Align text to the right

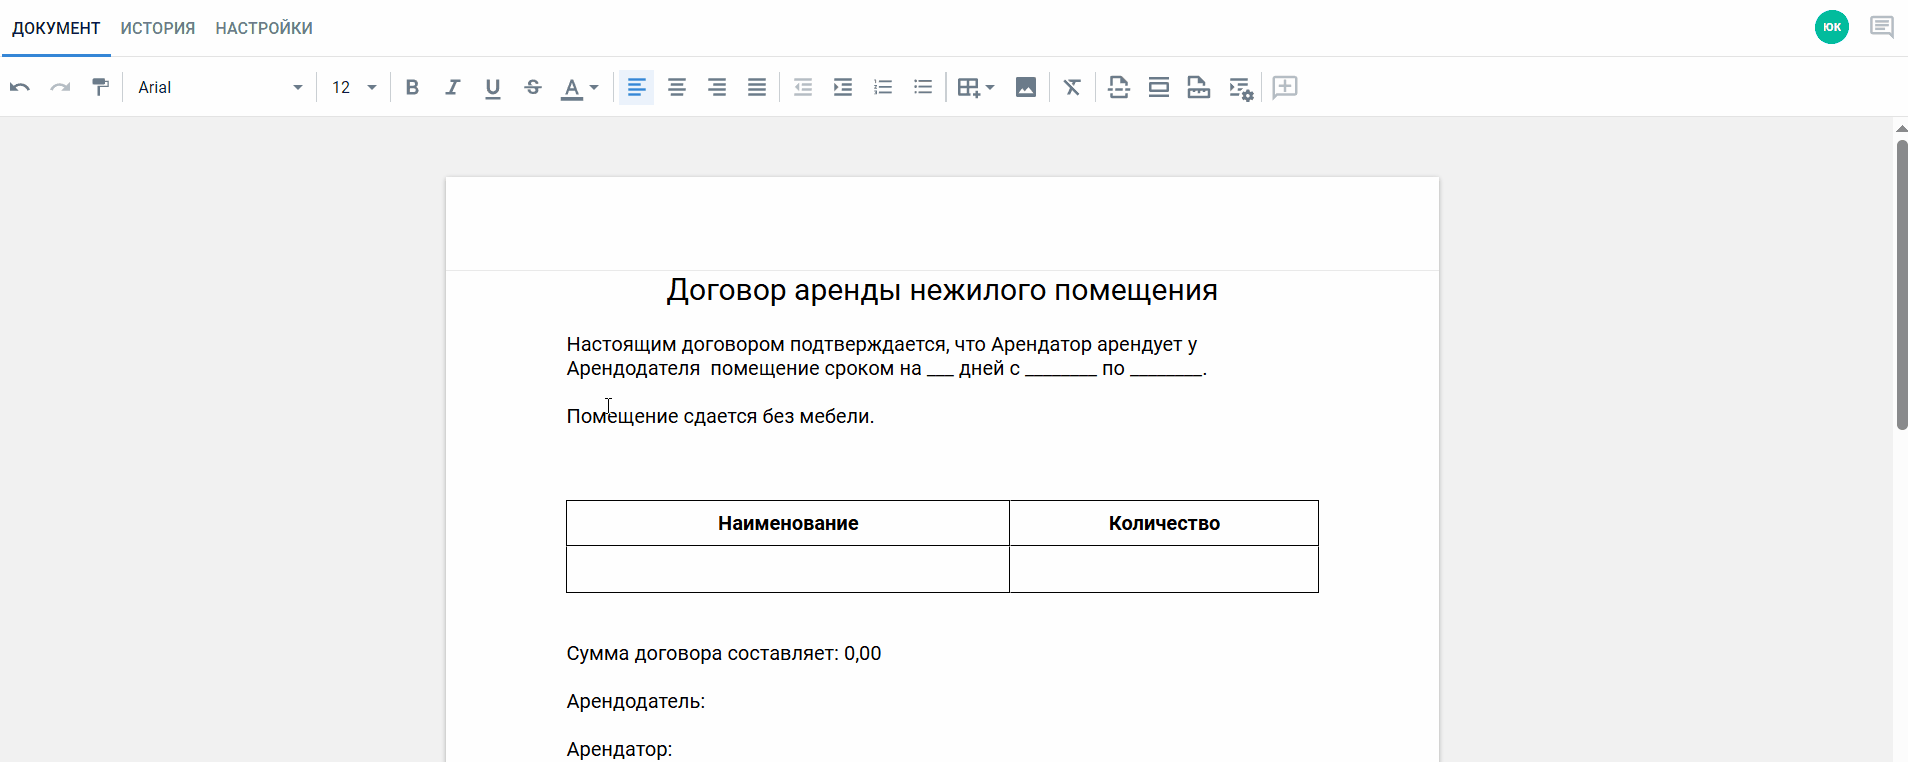(717, 87)
